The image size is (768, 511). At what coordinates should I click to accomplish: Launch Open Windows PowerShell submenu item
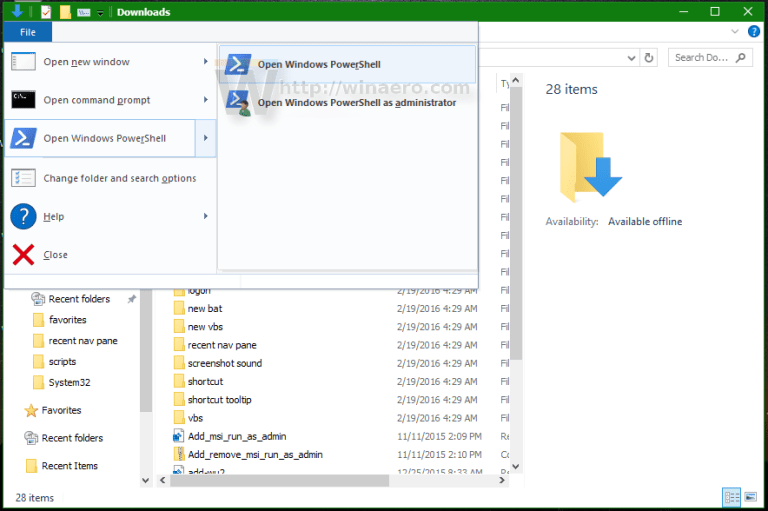coord(347,64)
